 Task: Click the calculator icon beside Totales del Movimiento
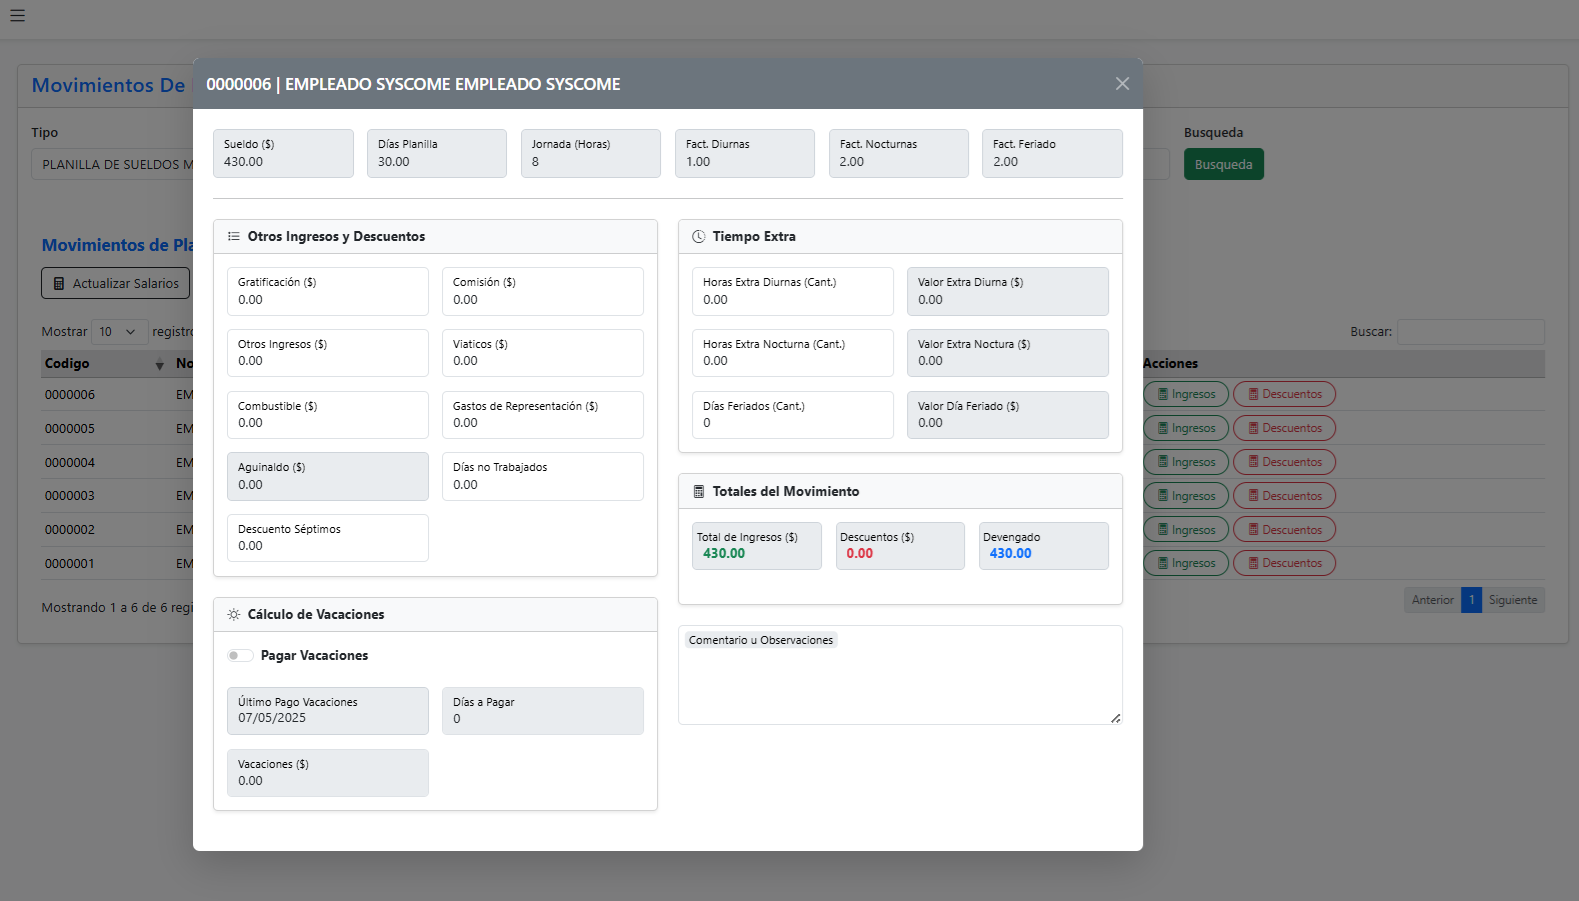pos(698,492)
